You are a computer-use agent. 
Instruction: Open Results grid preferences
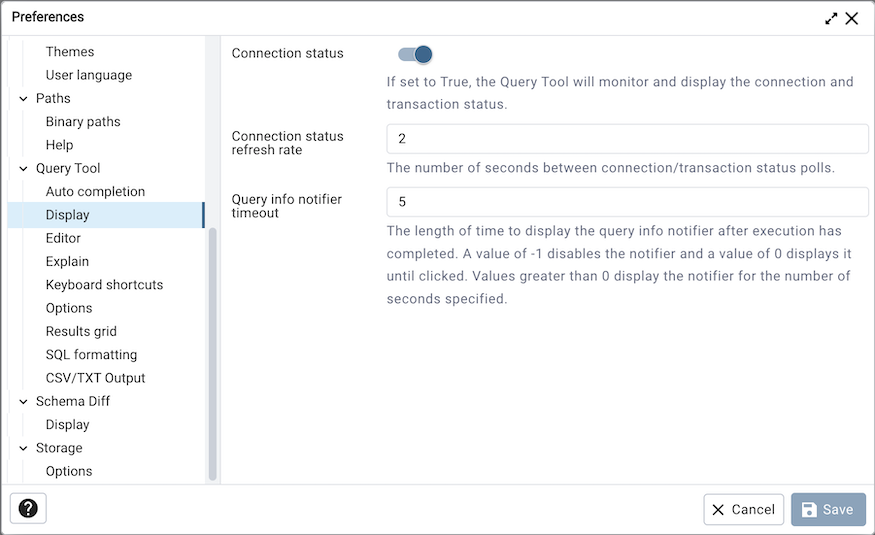tap(81, 331)
